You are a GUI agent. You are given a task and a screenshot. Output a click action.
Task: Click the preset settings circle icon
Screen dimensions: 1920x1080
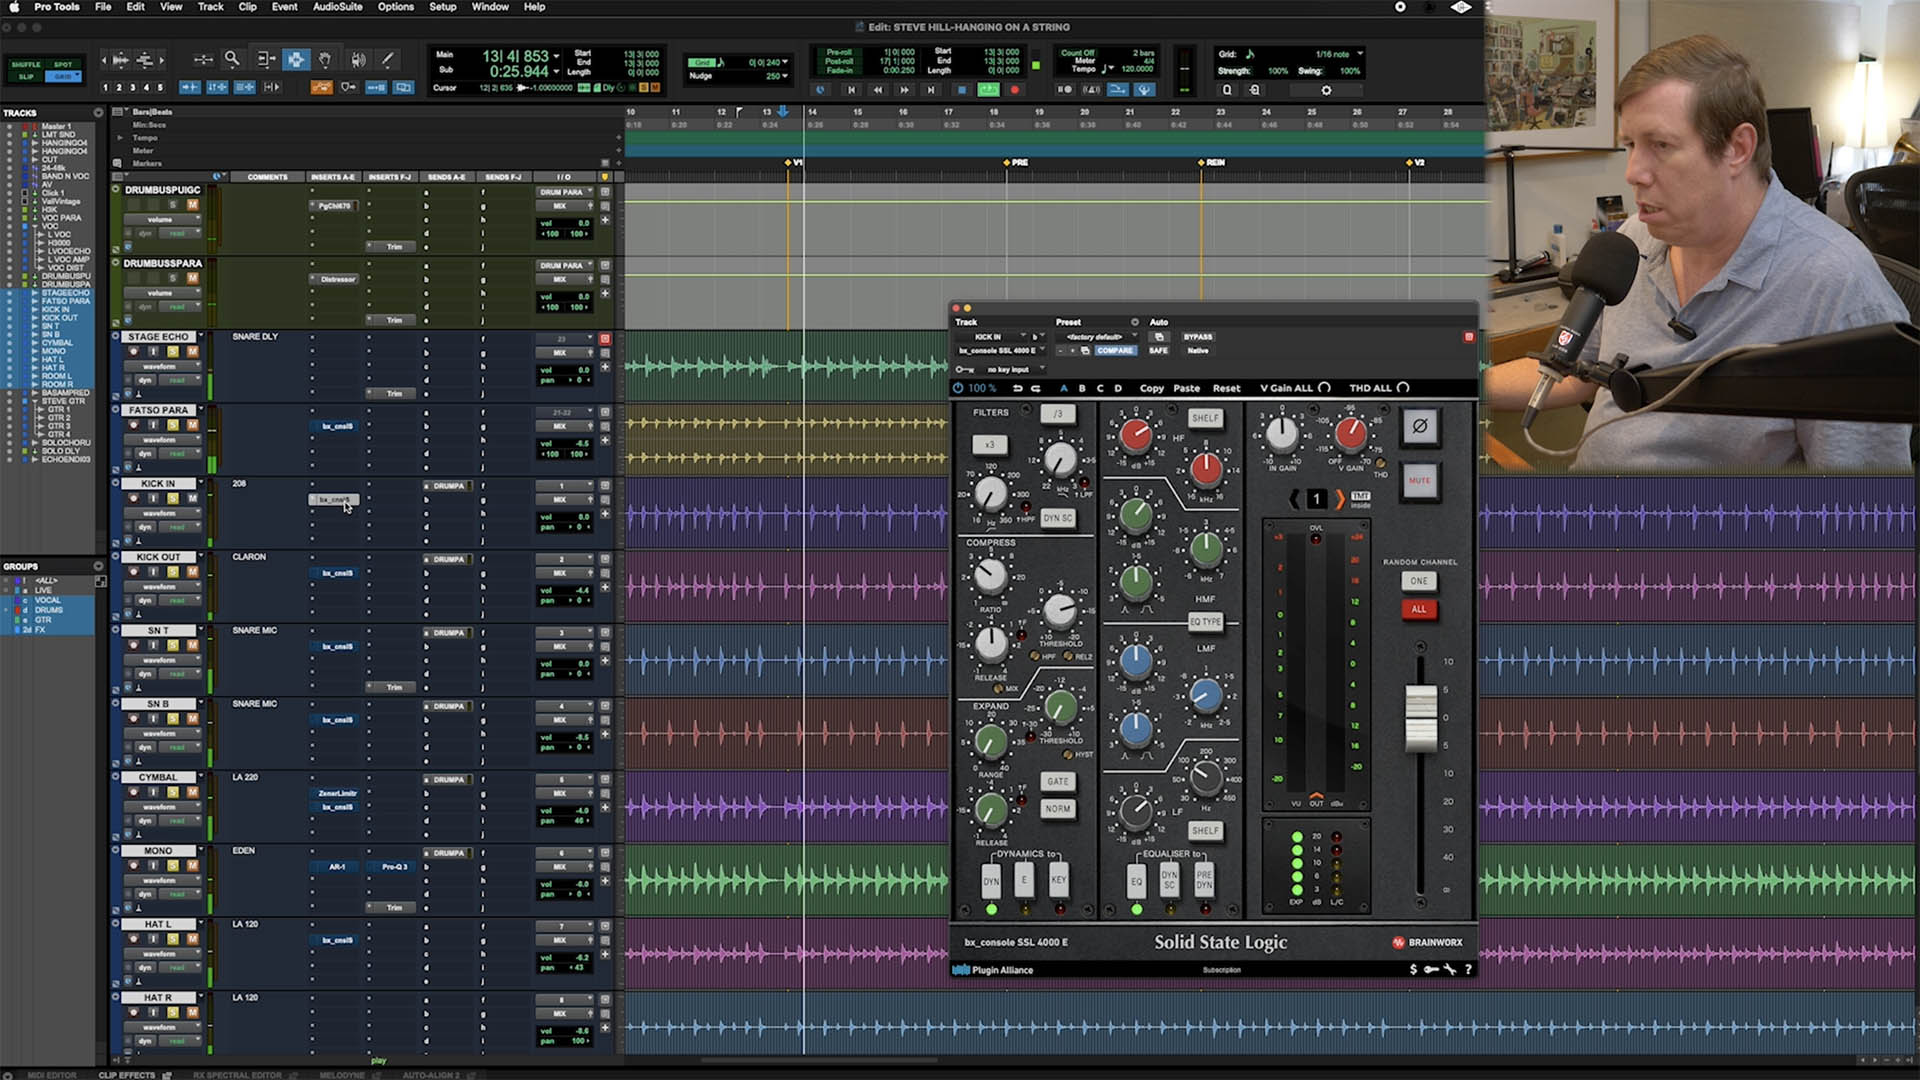pyautogui.click(x=1134, y=322)
